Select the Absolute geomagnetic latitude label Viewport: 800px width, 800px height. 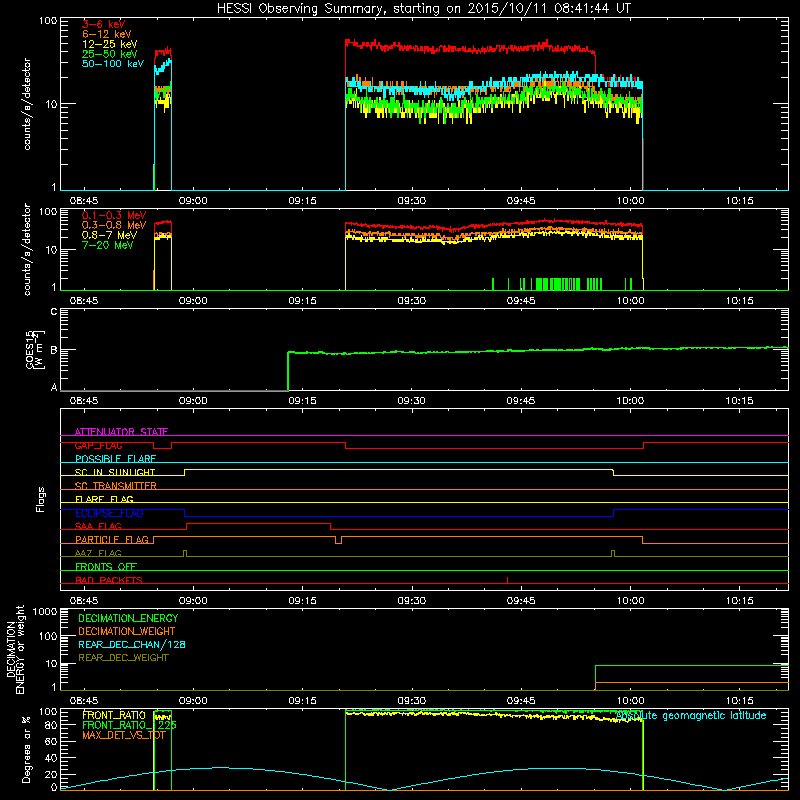(691, 715)
